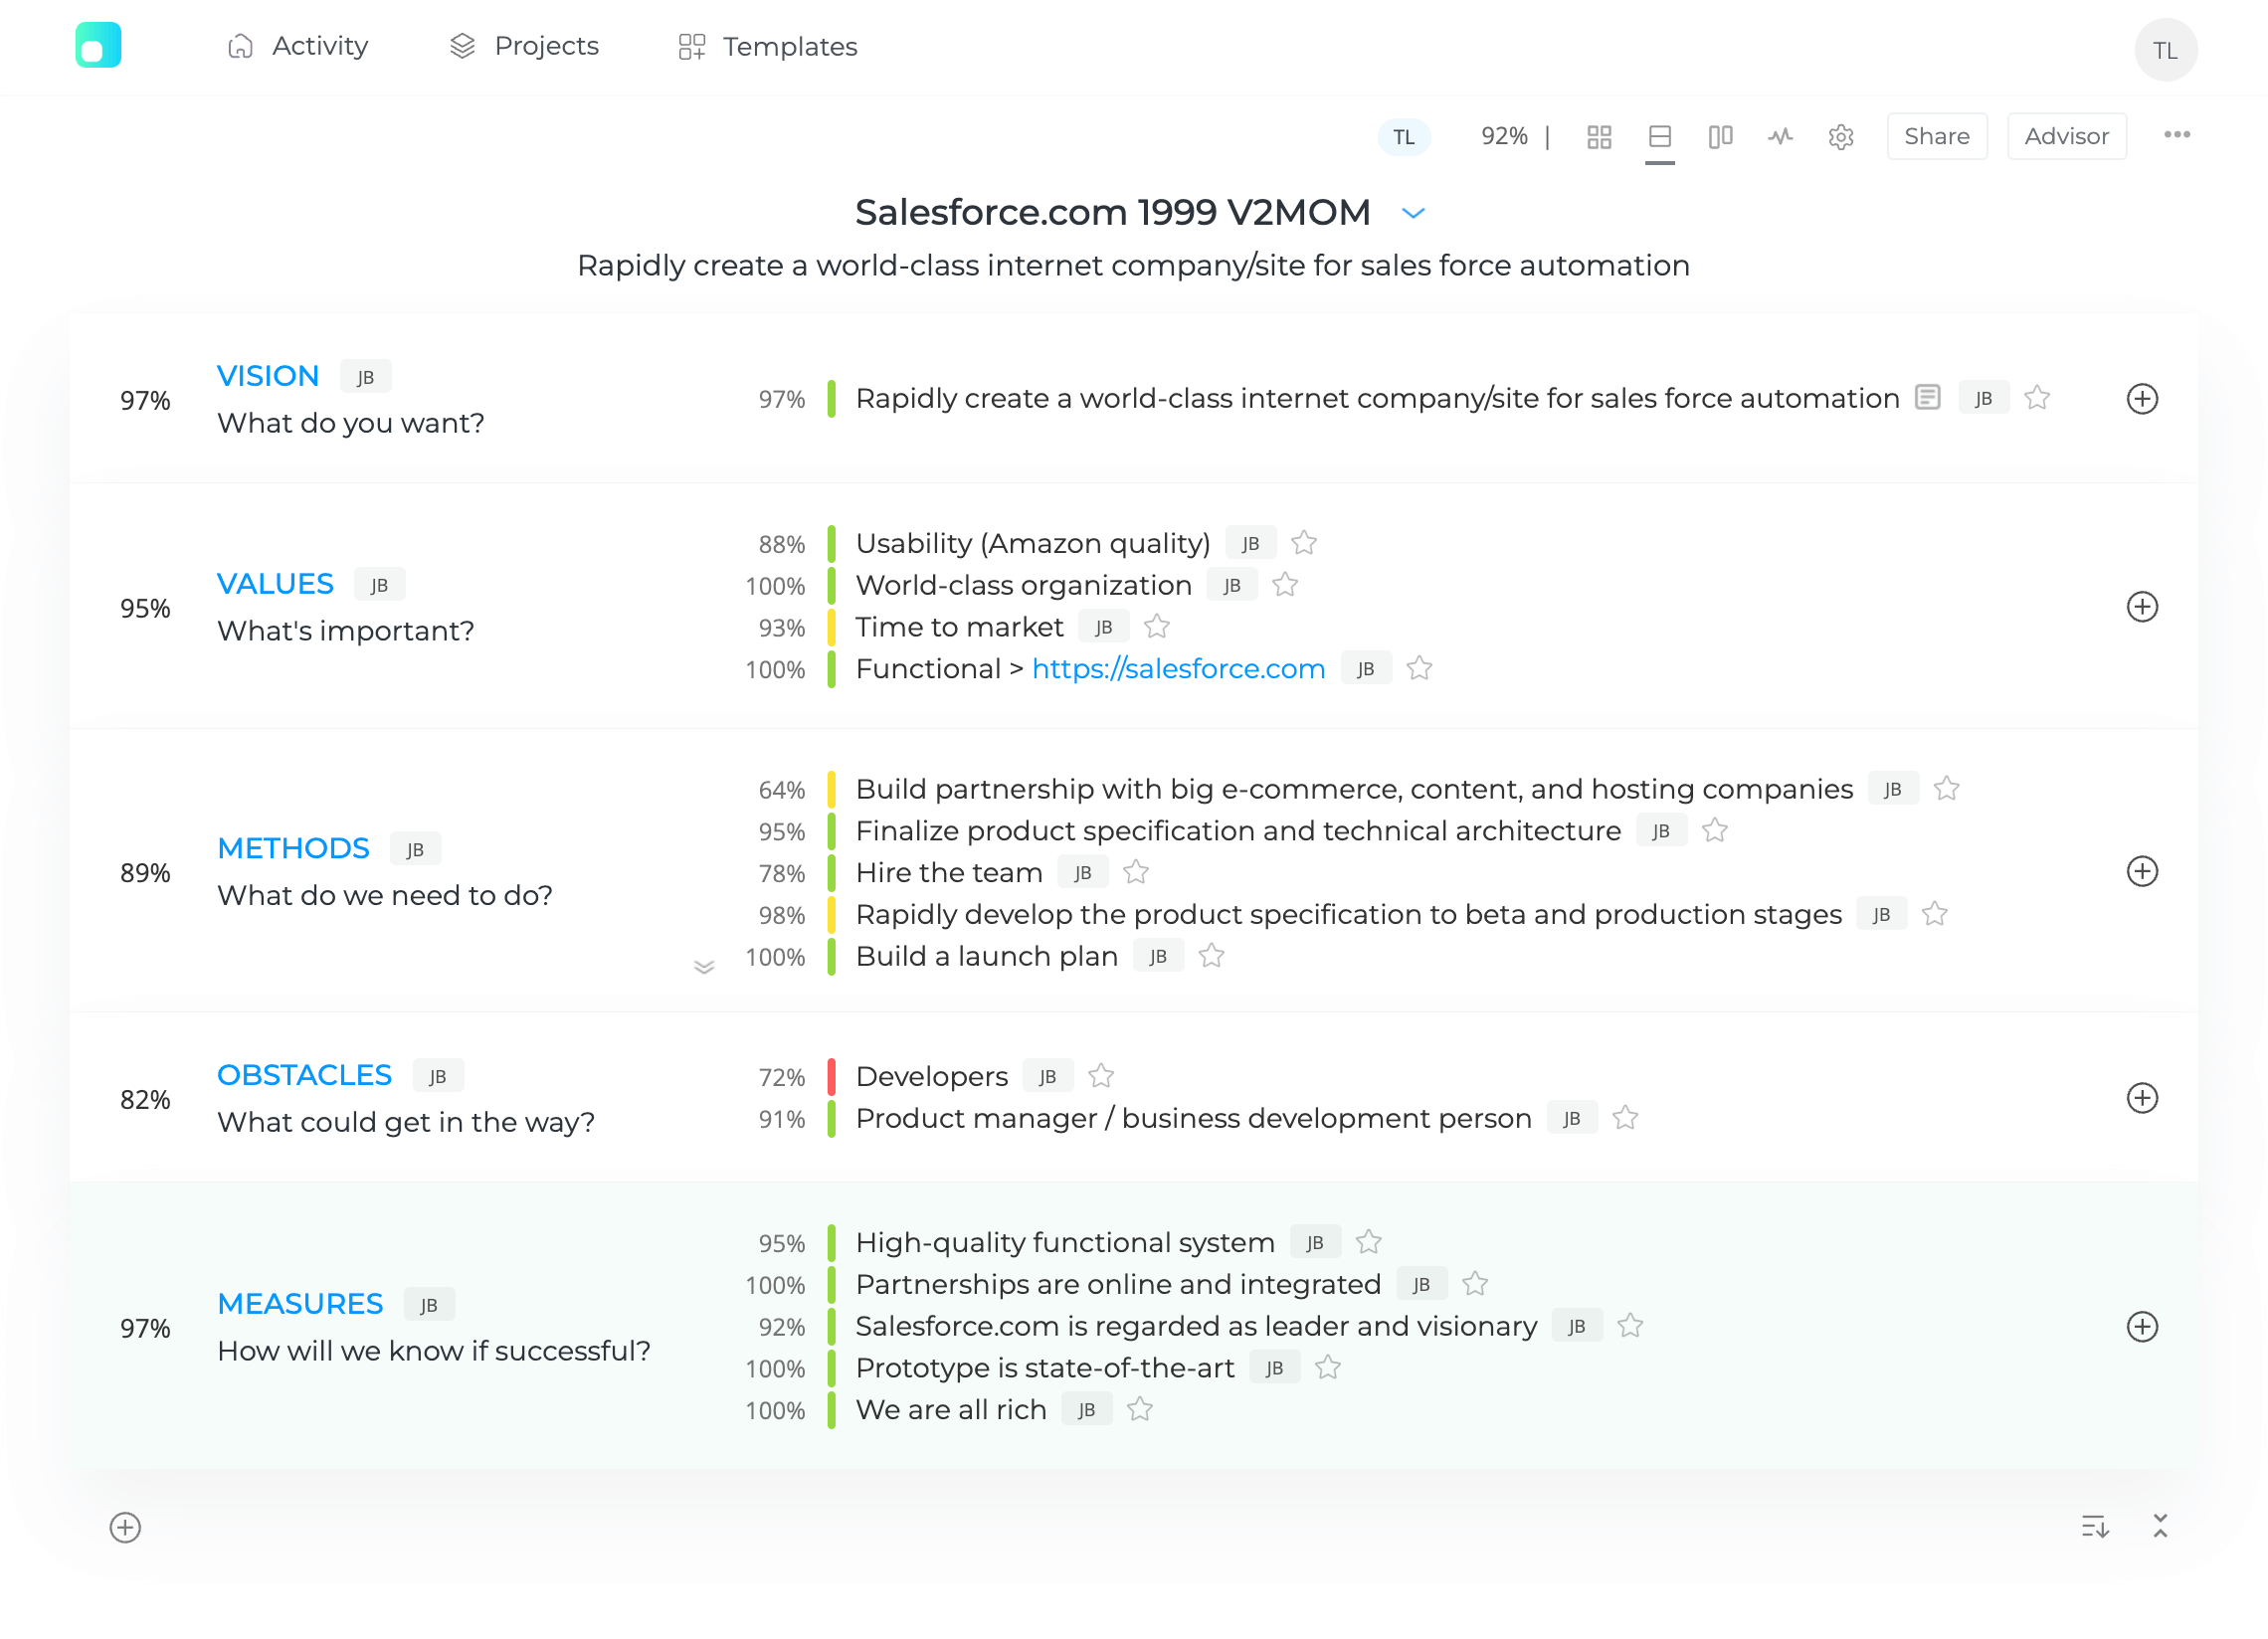Star the Developers obstacle item
The image size is (2268, 1639).
click(x=1101, y=1077)
